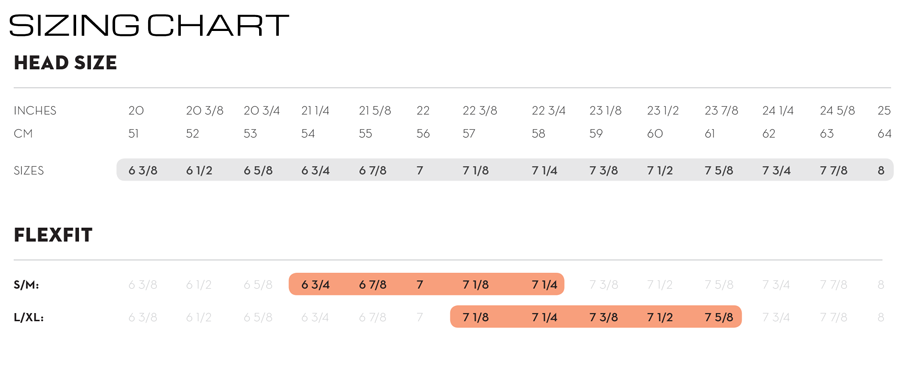Click the S/M: row label
Viewport: 900px width, 380px height.
click(x=26, y=284)
